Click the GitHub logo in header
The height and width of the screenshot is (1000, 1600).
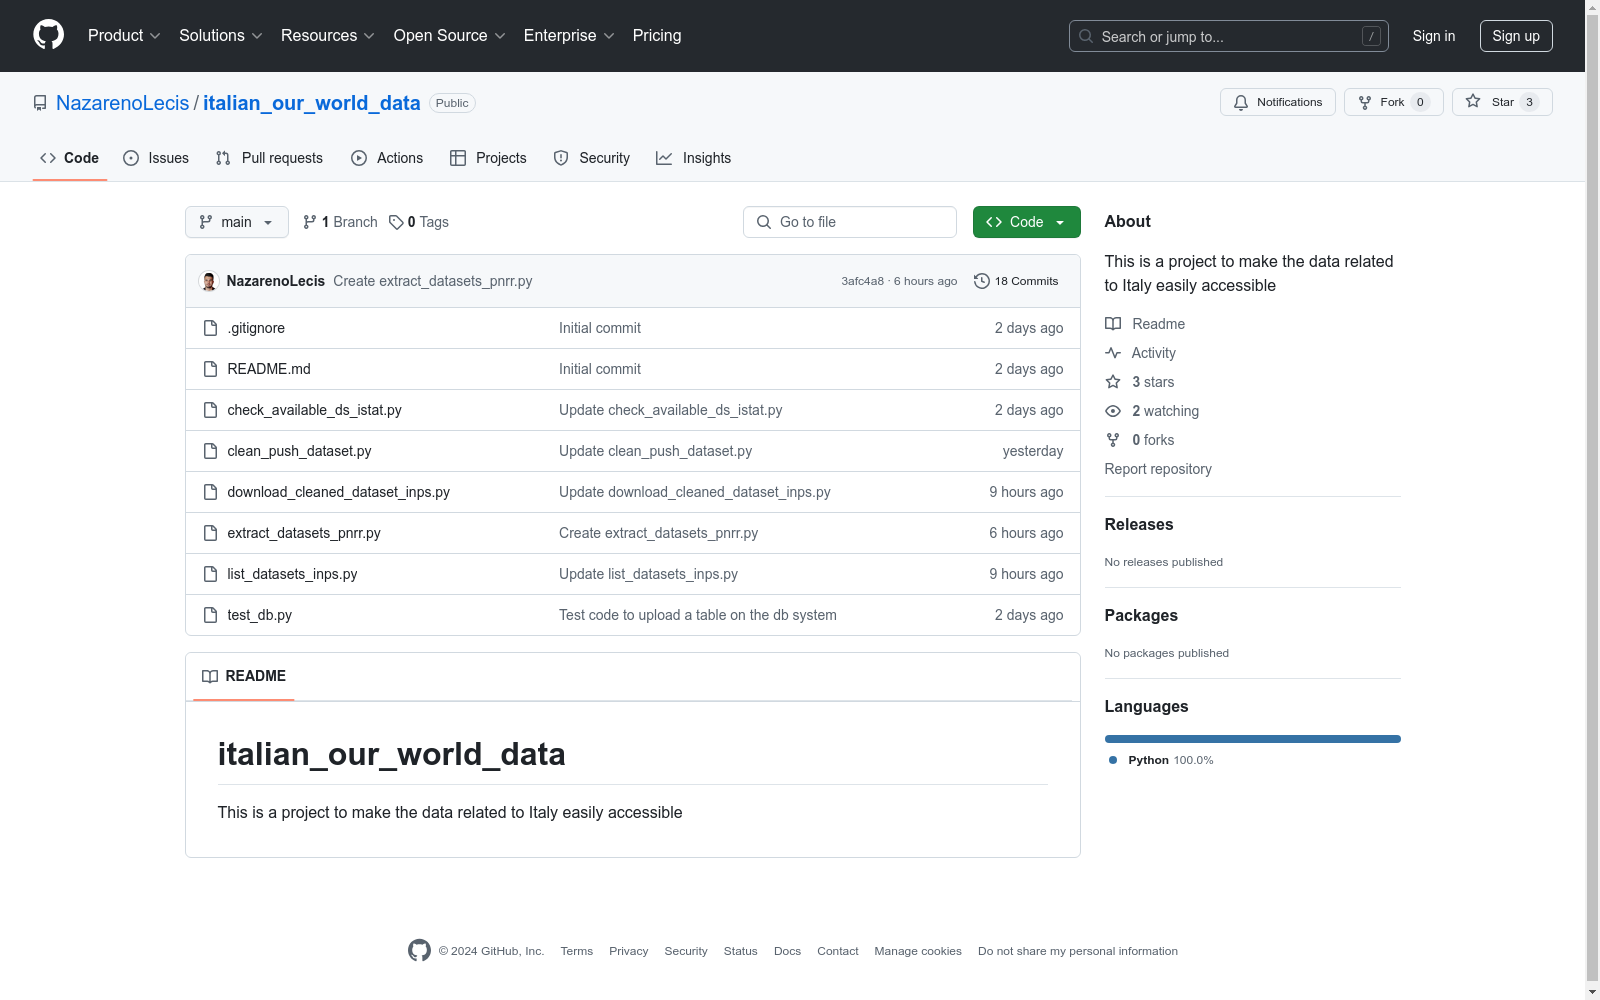(x=48, y=35)
